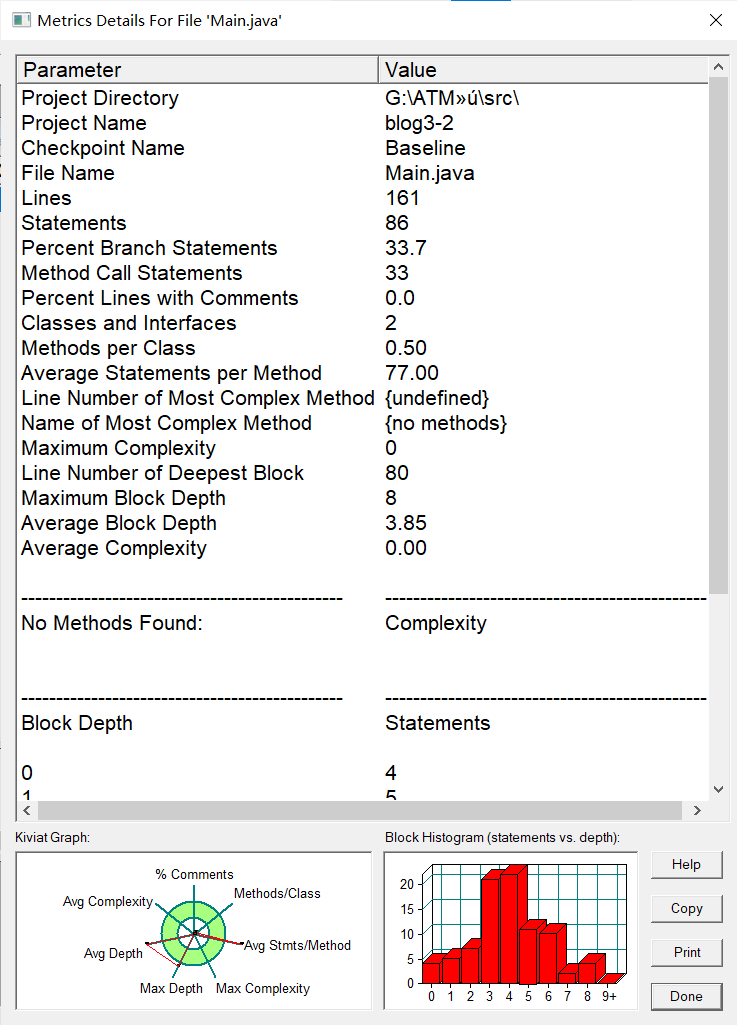Click the Parameter column header
737x1025 pixels.
(197, 70)
